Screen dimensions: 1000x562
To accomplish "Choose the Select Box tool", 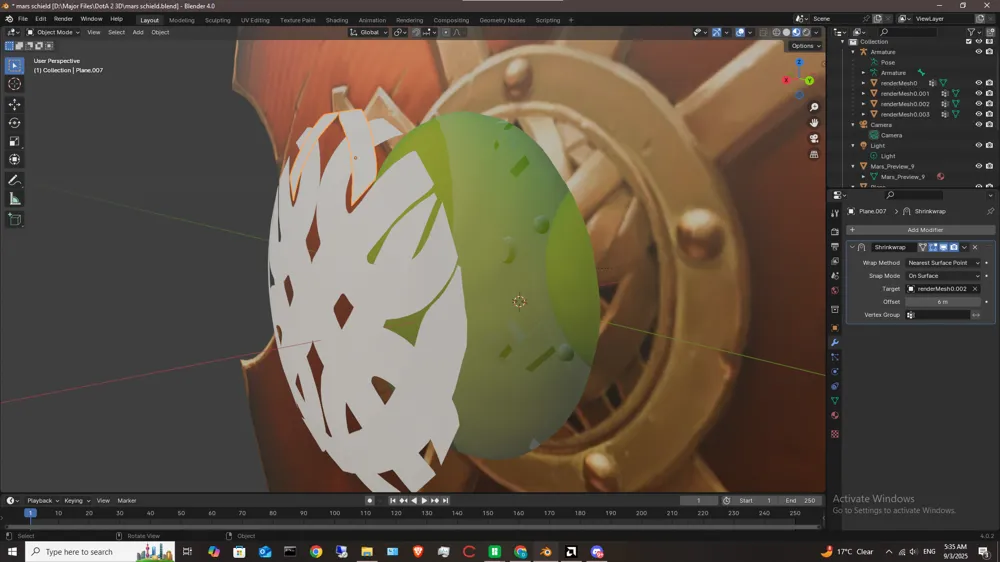I will pos(15,65).
